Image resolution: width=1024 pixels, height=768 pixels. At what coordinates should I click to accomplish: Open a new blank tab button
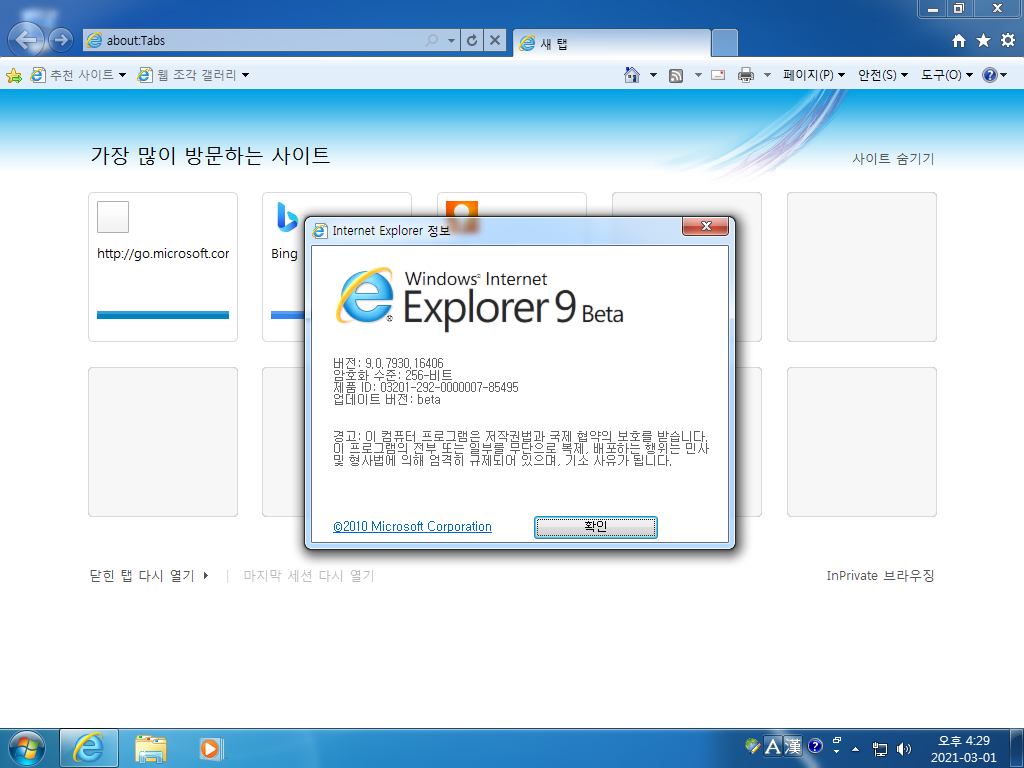point(724,43)
